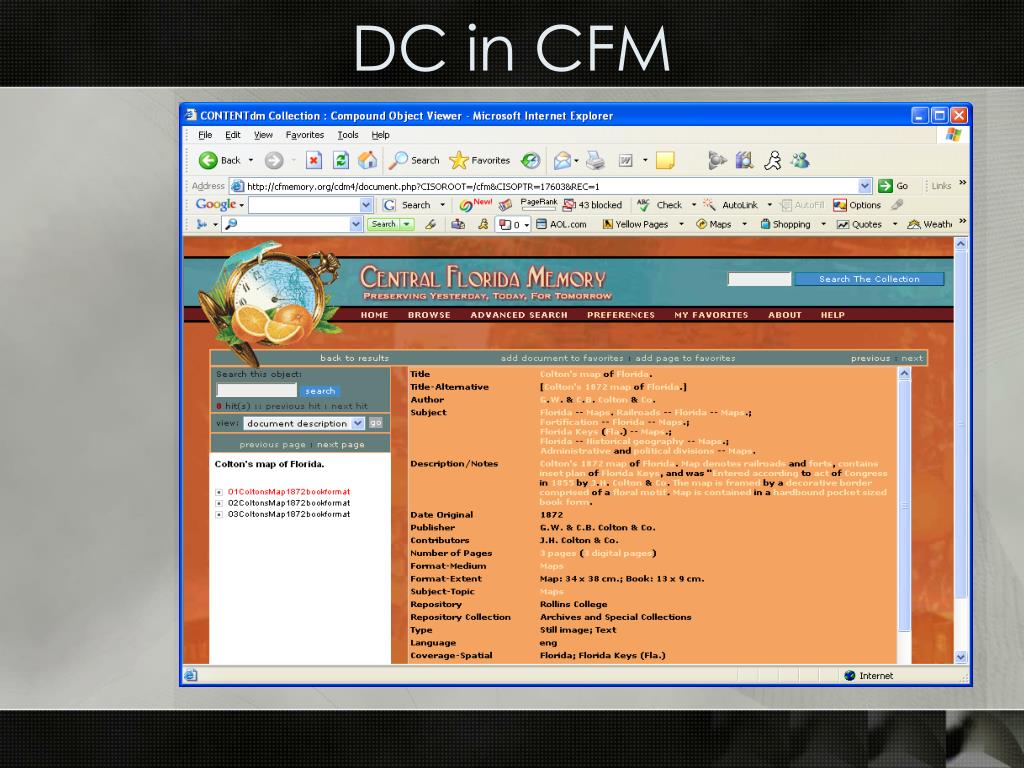Viewport: 1024px width, 768px height.
Task: Expand the green Search button dropdown arrow
Action: click(x=407, y=224)
